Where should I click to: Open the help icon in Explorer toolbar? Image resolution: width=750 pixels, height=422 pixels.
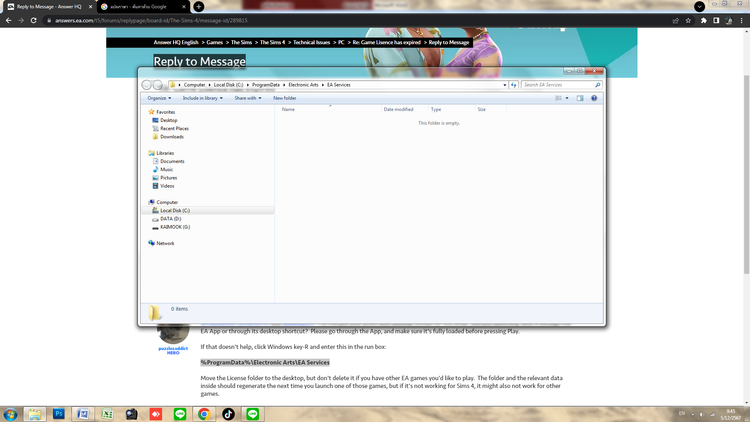(595, 98)
